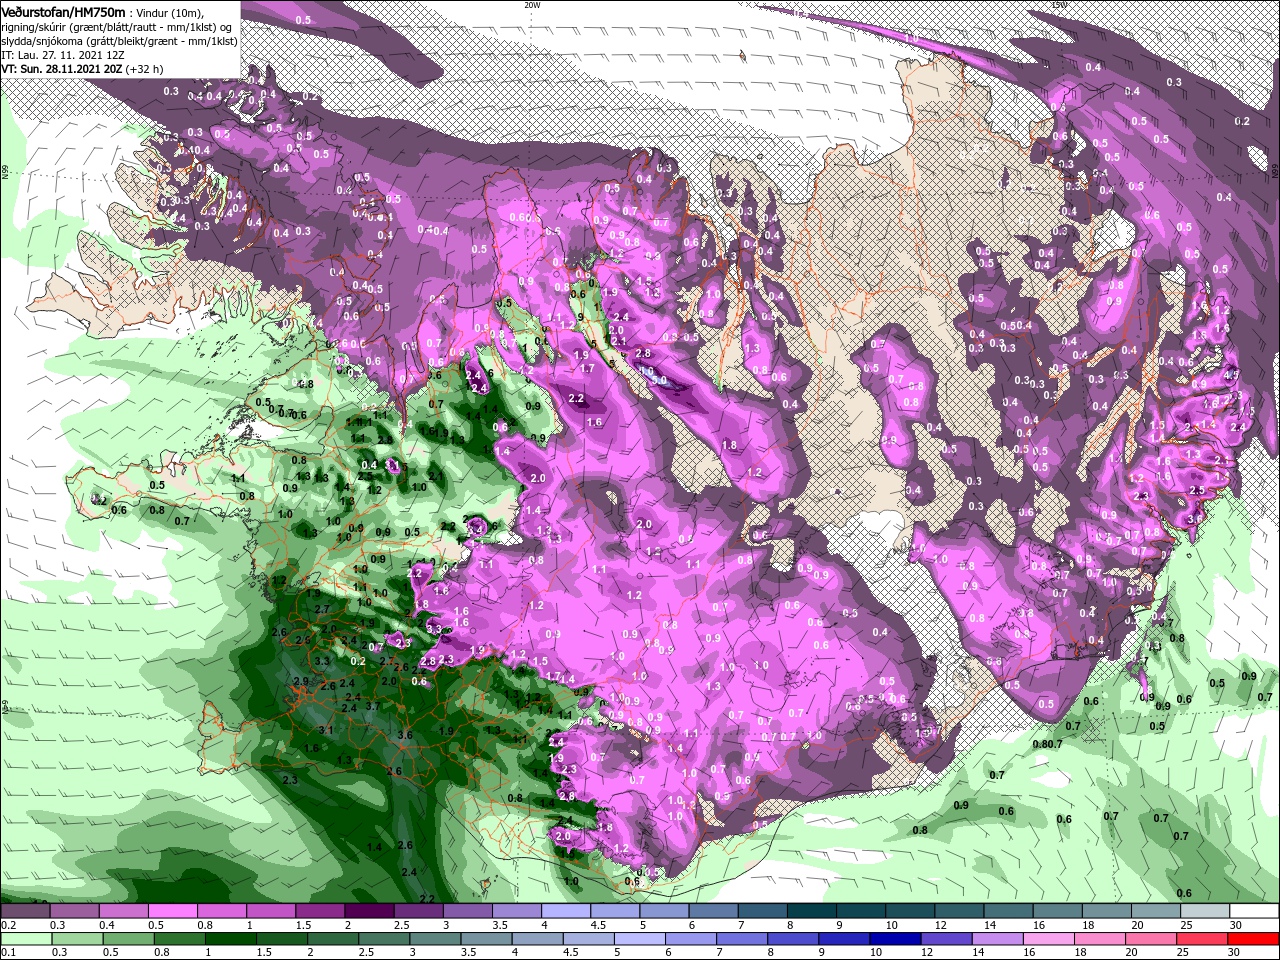Click the 3.7 rain value on the map

click(372, 706)
